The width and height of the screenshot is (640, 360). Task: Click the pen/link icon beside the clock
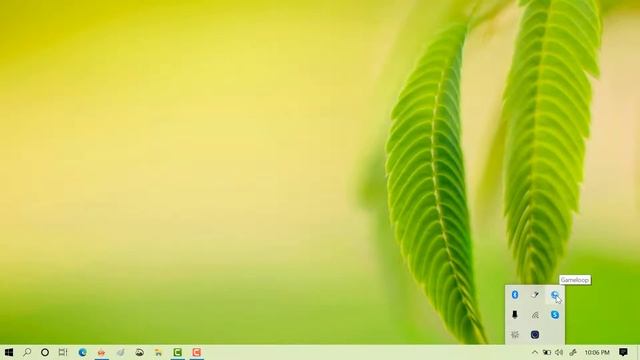(573, 352)
